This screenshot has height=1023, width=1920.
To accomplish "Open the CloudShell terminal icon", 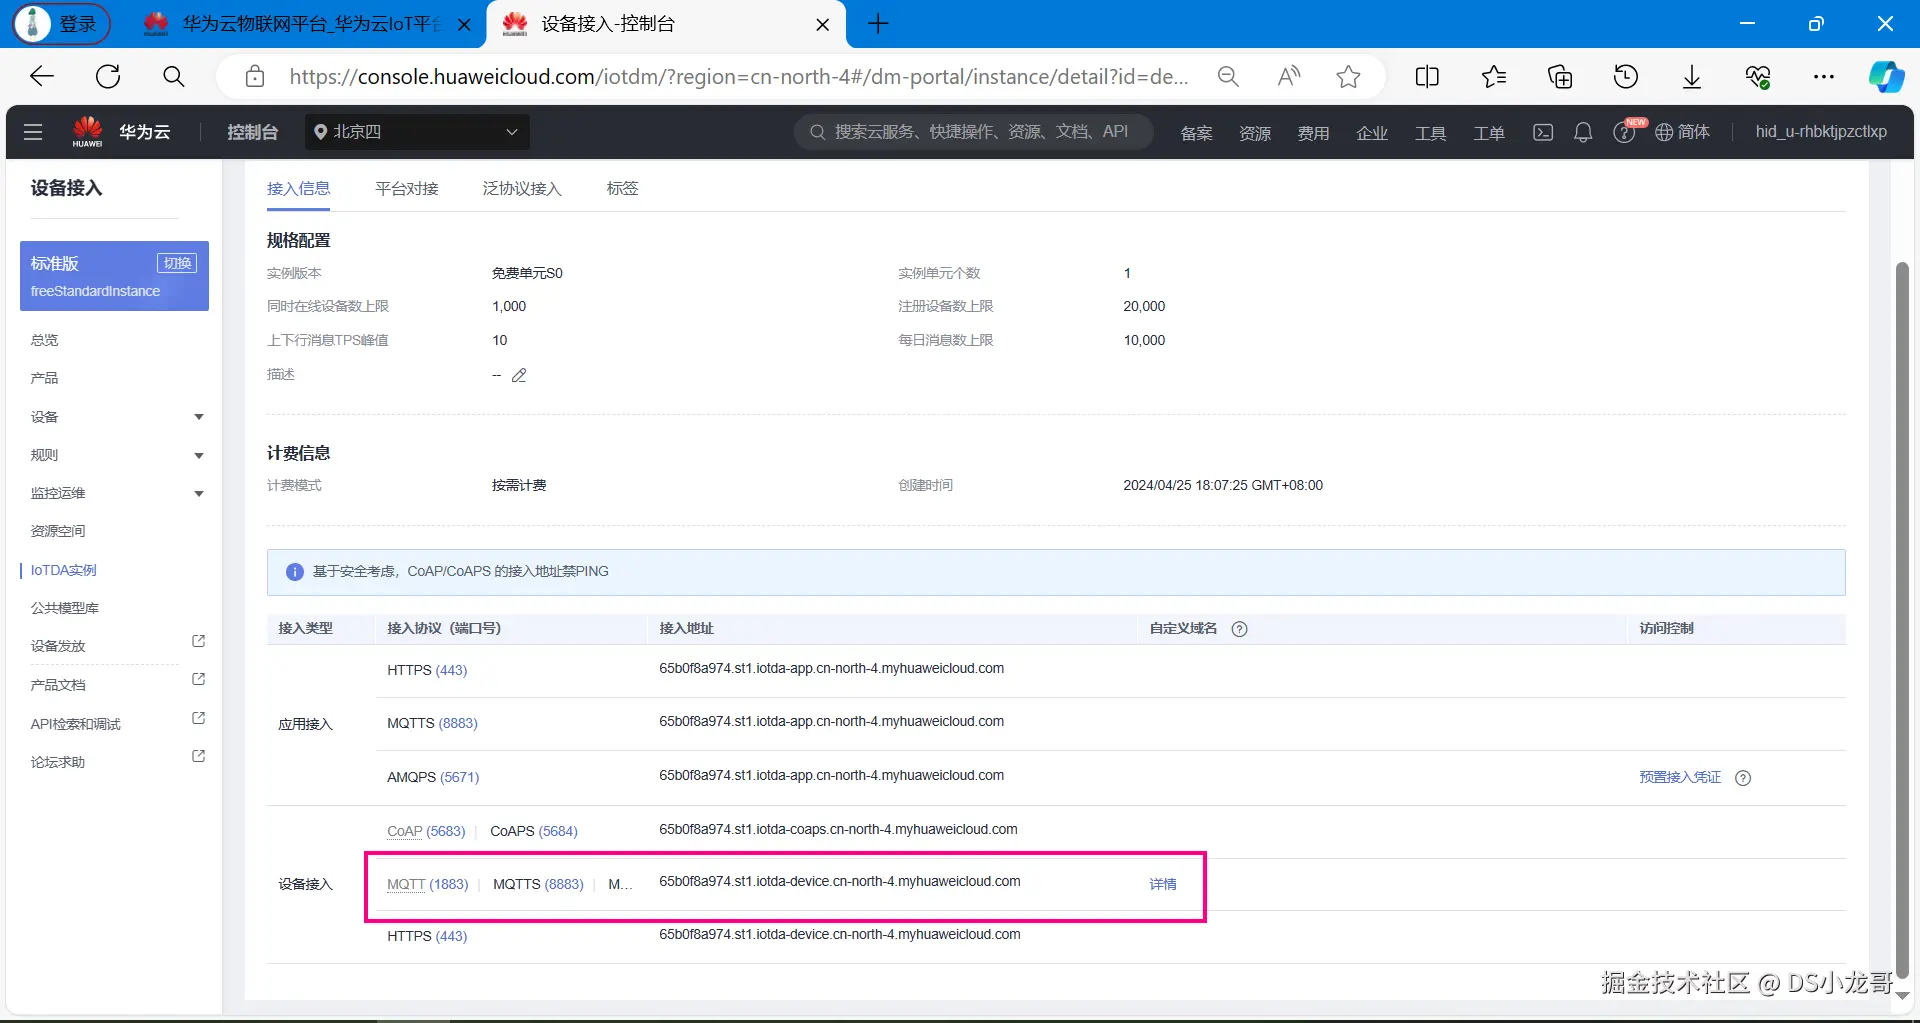I will 1543,132.
